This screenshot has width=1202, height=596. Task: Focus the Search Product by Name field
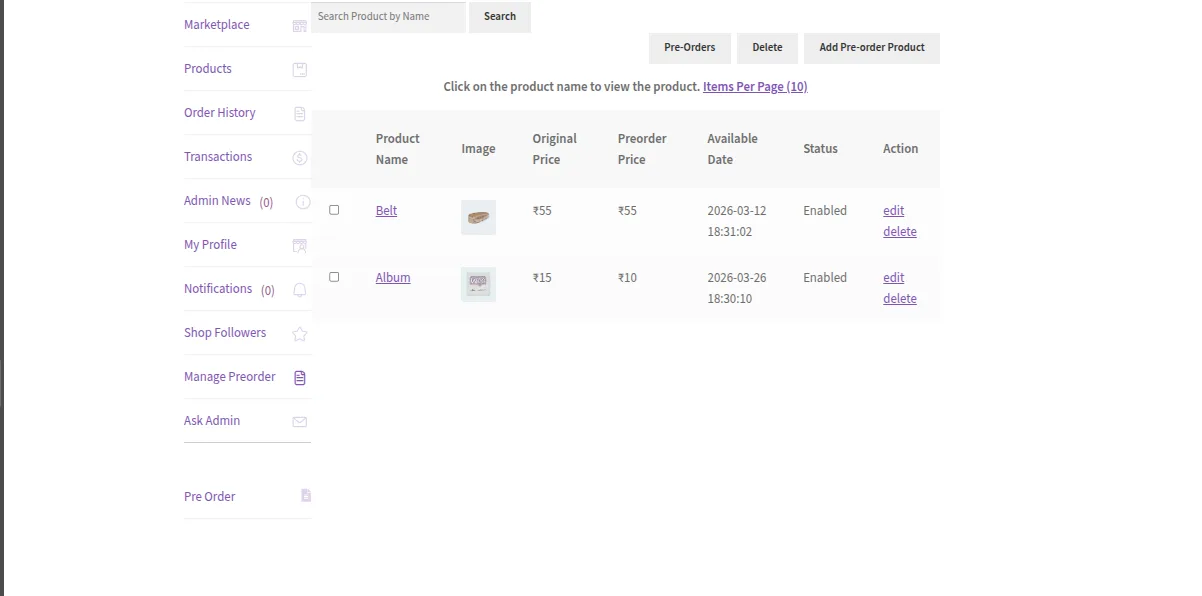[x=388, y=17]
